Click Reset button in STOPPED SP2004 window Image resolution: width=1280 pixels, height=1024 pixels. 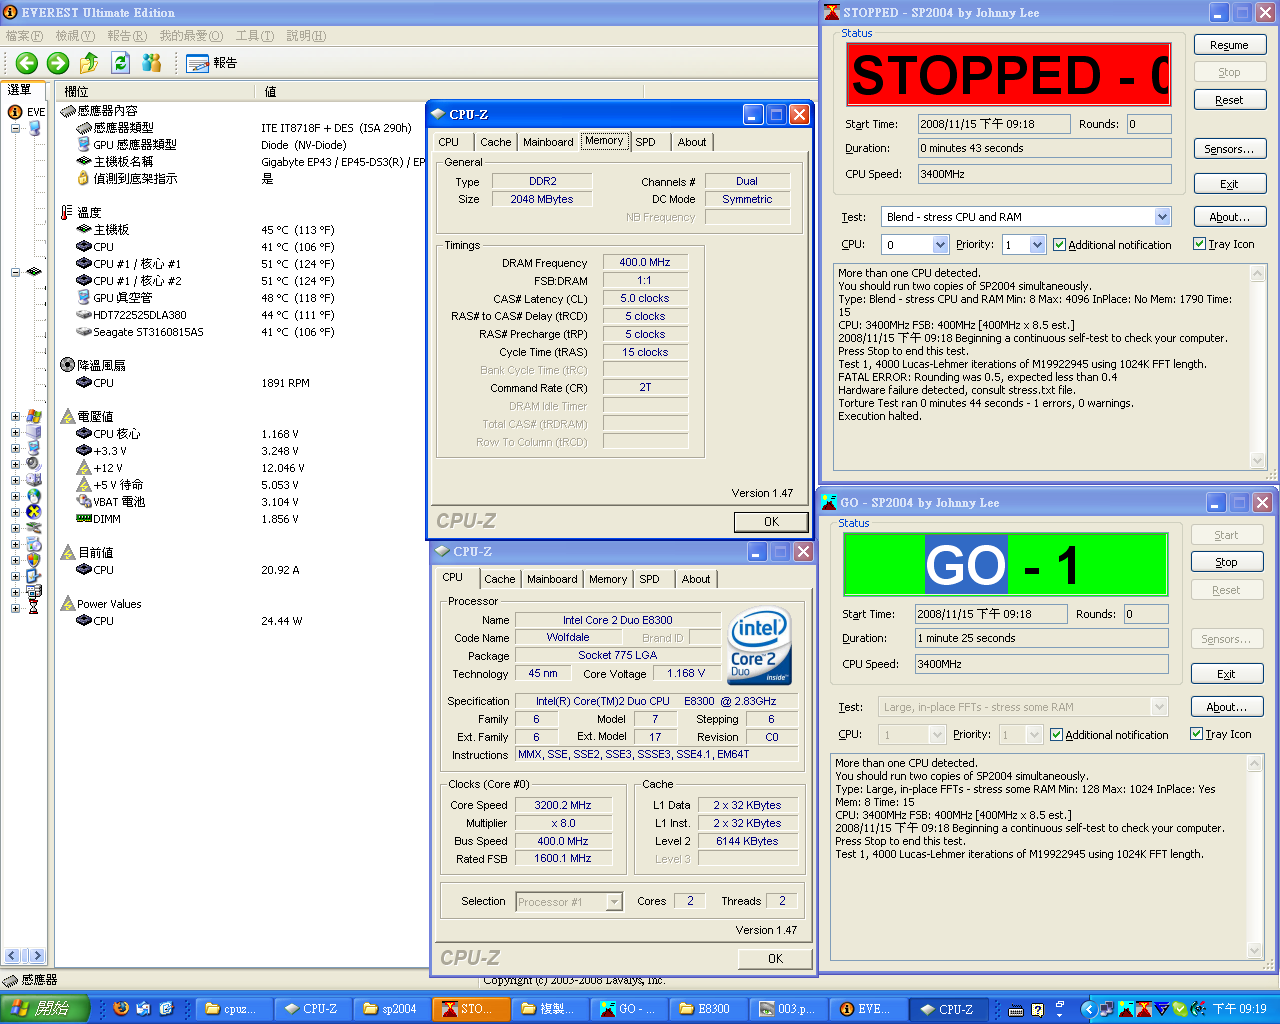pyautogui.click(x=1229, y=100)
